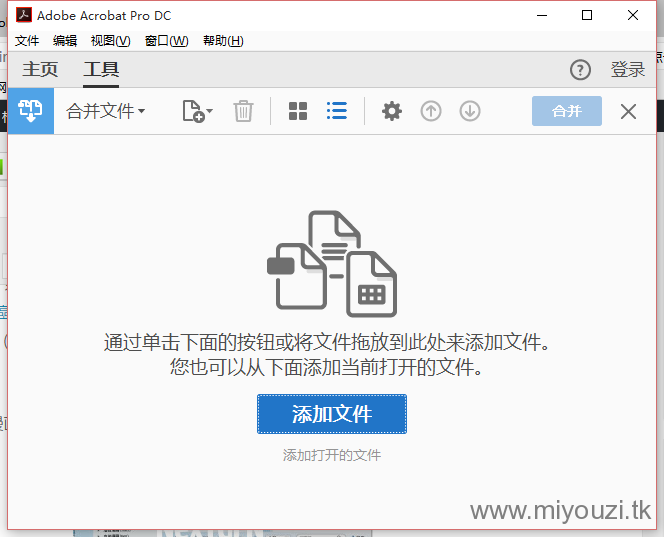Open the add files icon dropdown

[197, 111]
